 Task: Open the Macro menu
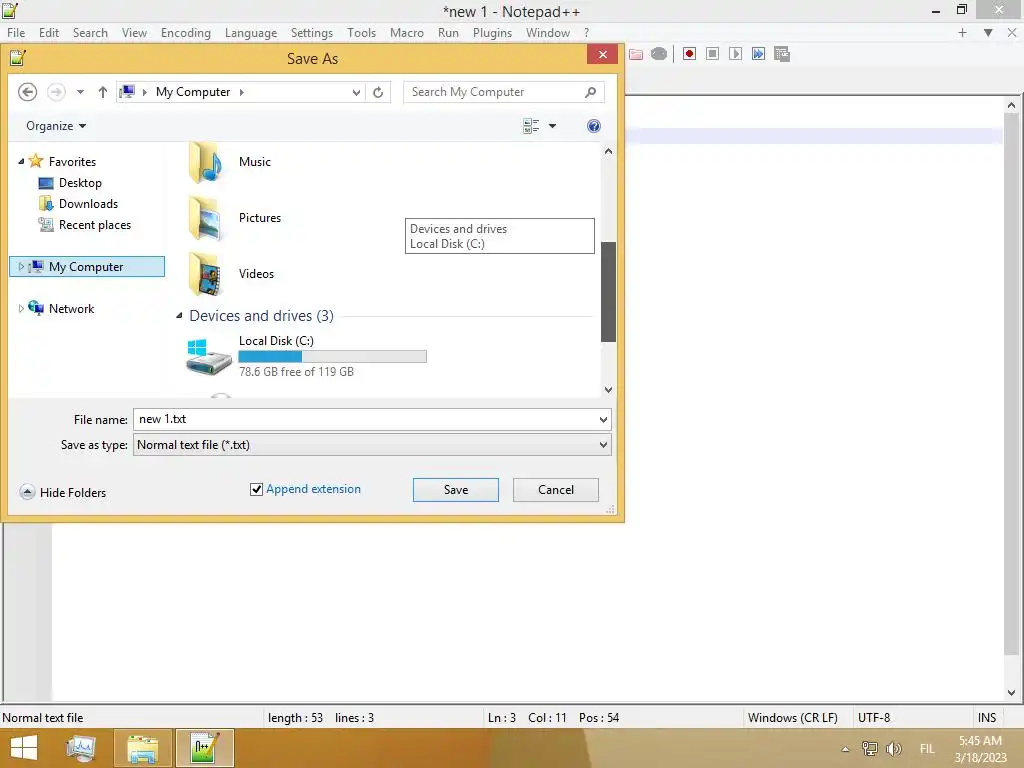tap(406, 33)
